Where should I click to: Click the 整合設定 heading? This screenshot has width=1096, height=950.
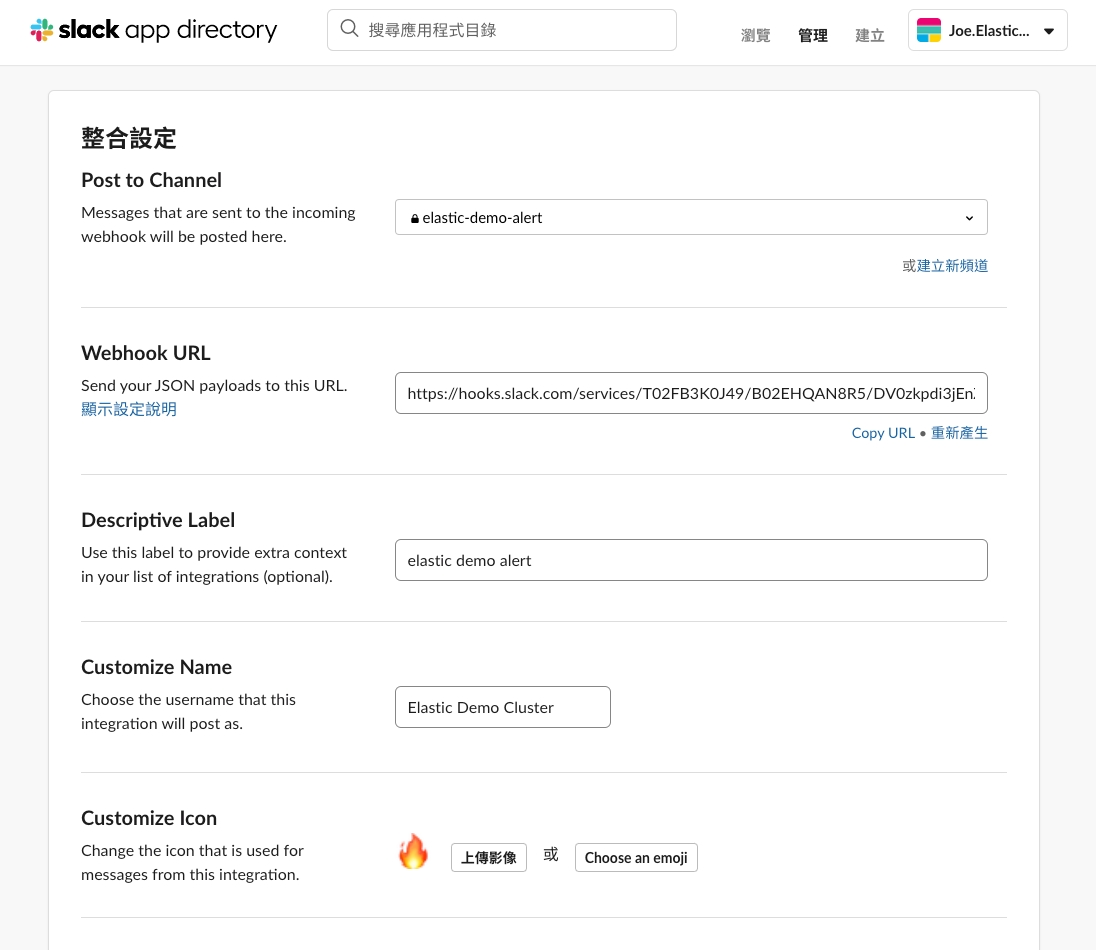[x=129, y=138]
